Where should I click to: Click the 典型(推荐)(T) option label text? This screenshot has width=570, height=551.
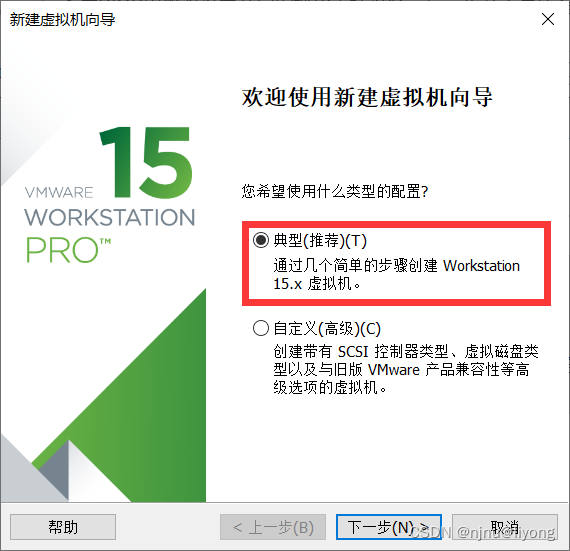tap(320, 240)
